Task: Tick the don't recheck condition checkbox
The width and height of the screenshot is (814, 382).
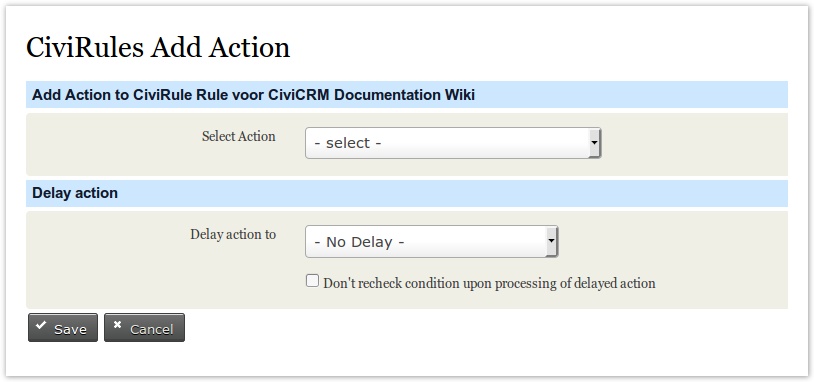Action: pos(312,281)
